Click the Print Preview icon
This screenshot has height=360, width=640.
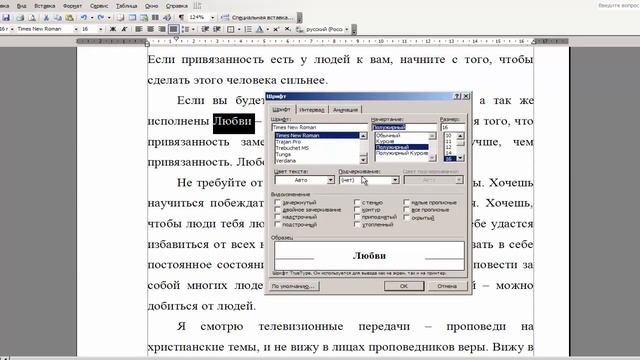[32, 18]
